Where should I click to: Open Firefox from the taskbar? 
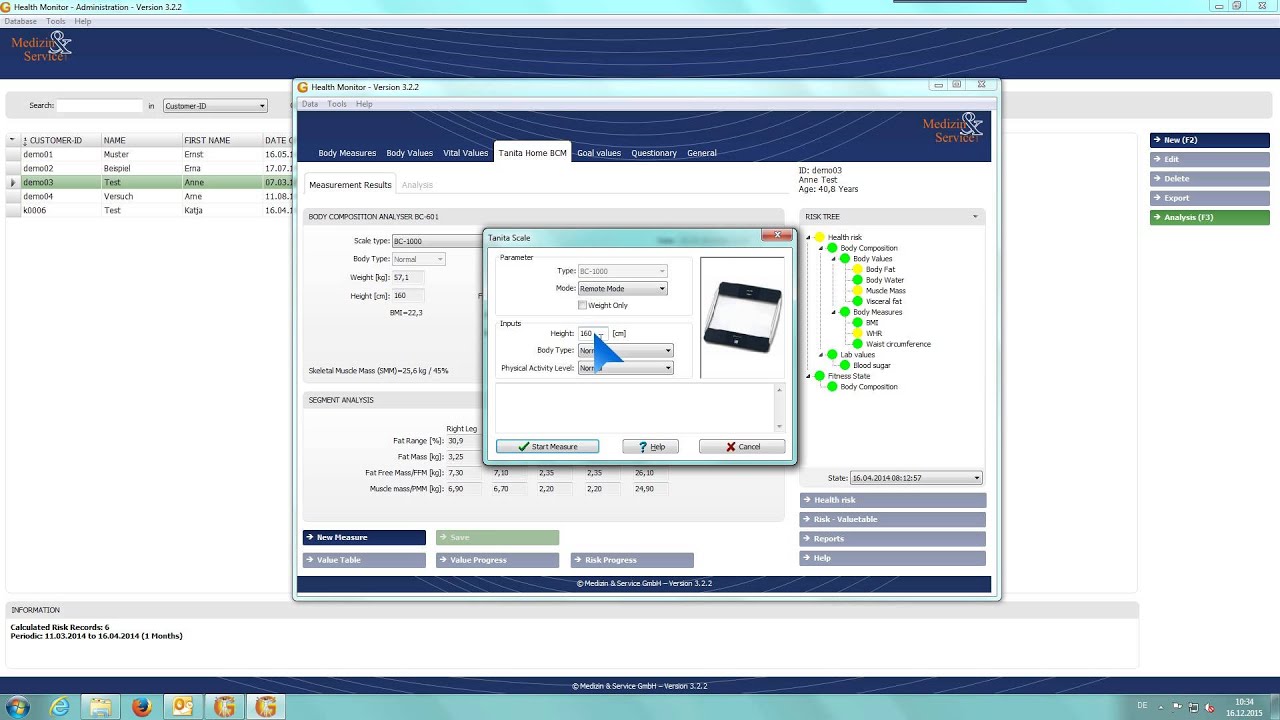coord(142,707)
